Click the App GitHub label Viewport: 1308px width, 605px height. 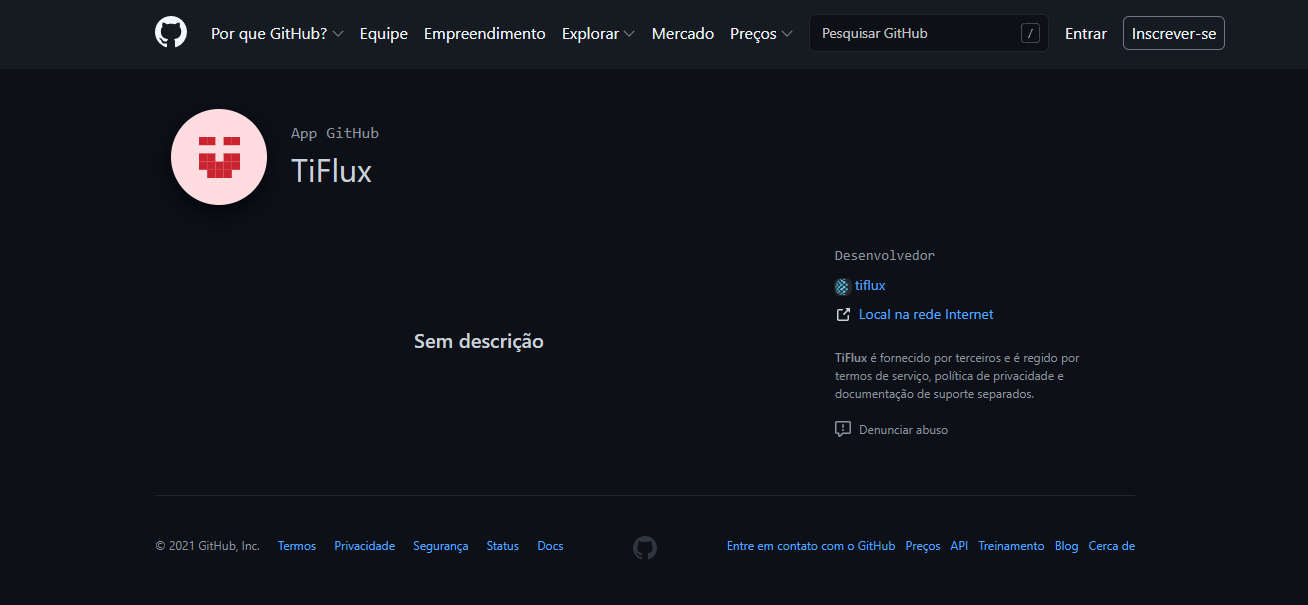pos(335,133)
